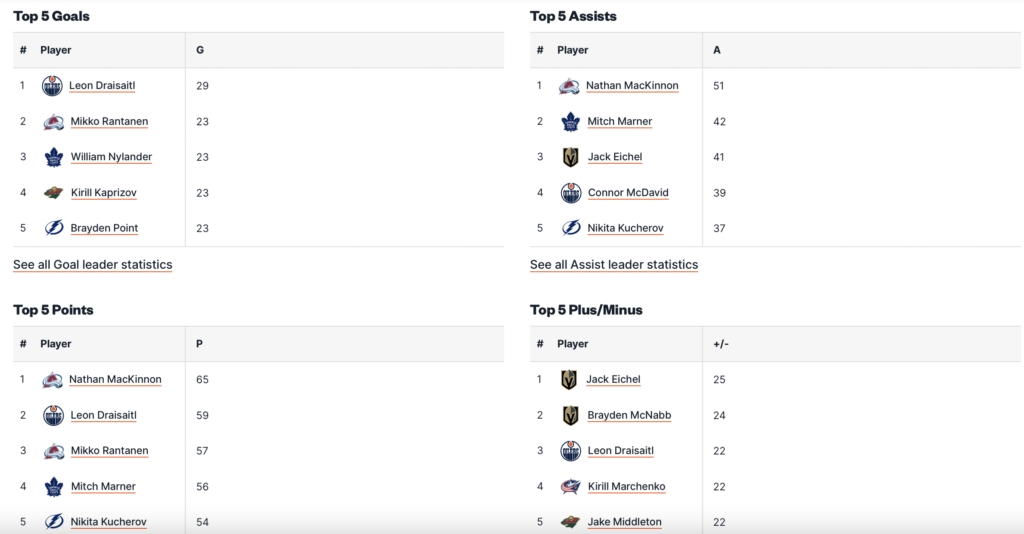Click Avalanche logo beside Nathan MacKinnon in Assists
Viewport: 1024px width, 534px height.
[x=569, y=86]
